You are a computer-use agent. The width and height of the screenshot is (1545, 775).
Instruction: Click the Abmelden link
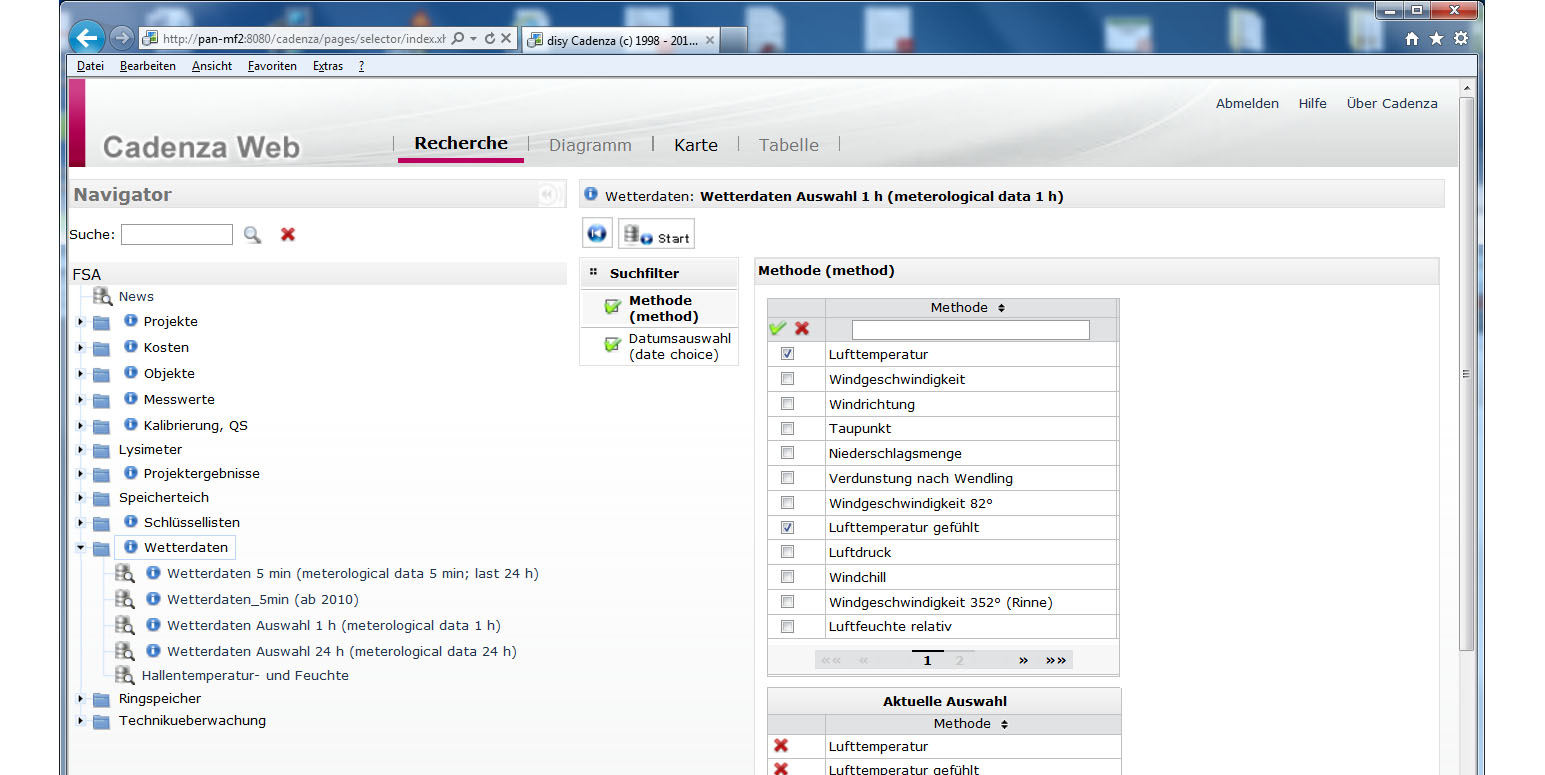(1246, 103)
